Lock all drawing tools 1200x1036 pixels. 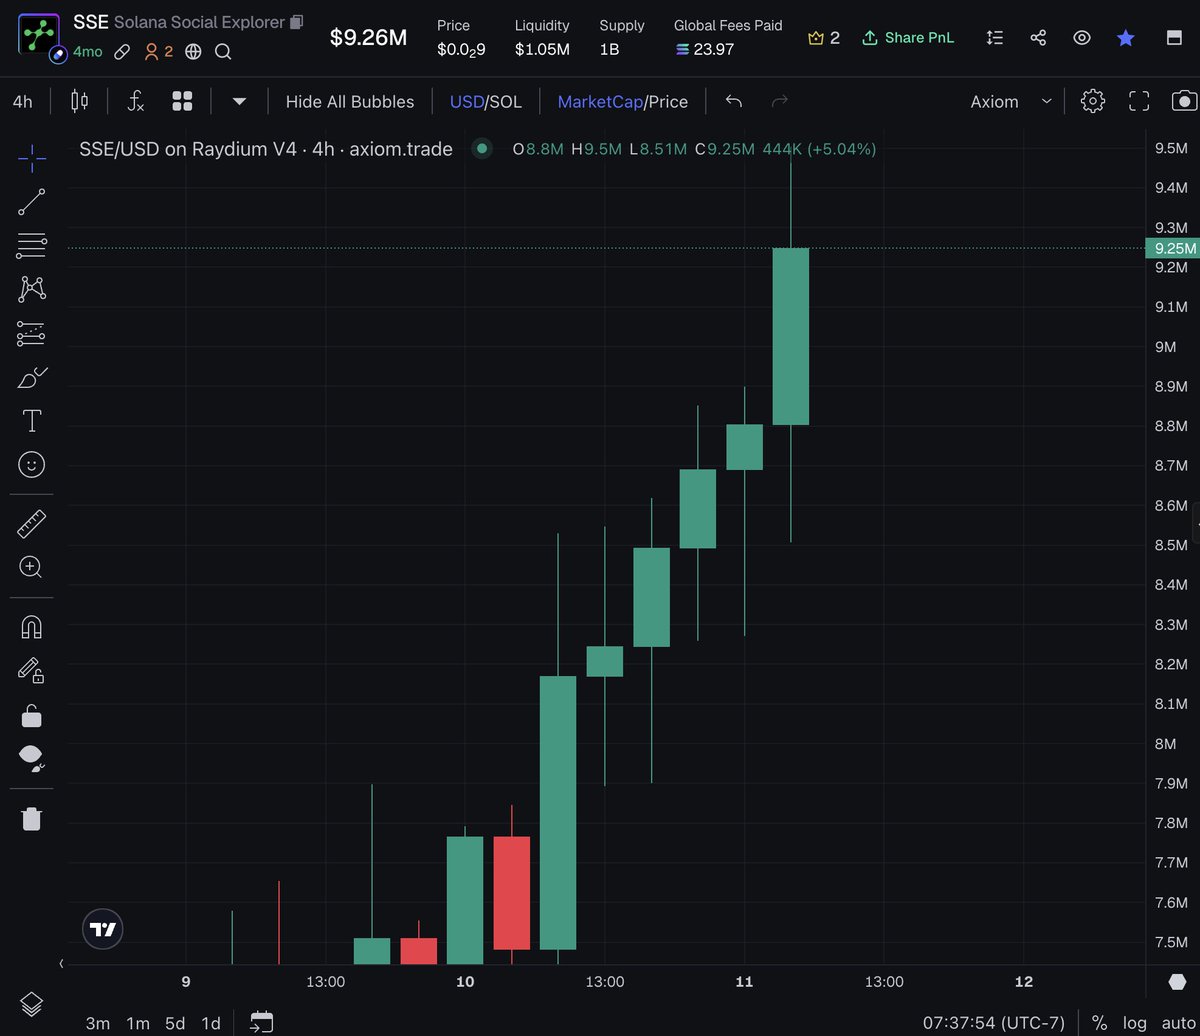(x=32, y=715)
